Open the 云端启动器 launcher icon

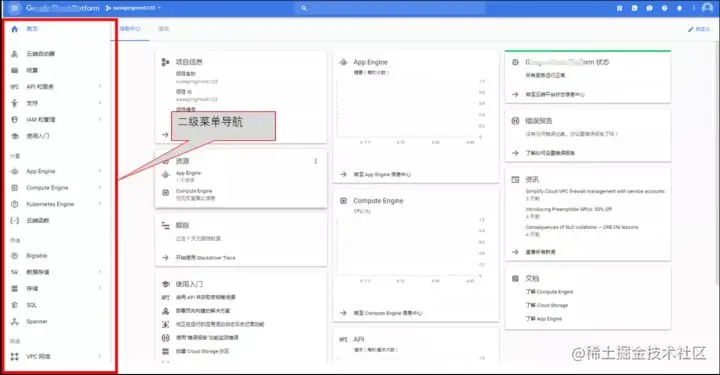click(x=14, y=54)
